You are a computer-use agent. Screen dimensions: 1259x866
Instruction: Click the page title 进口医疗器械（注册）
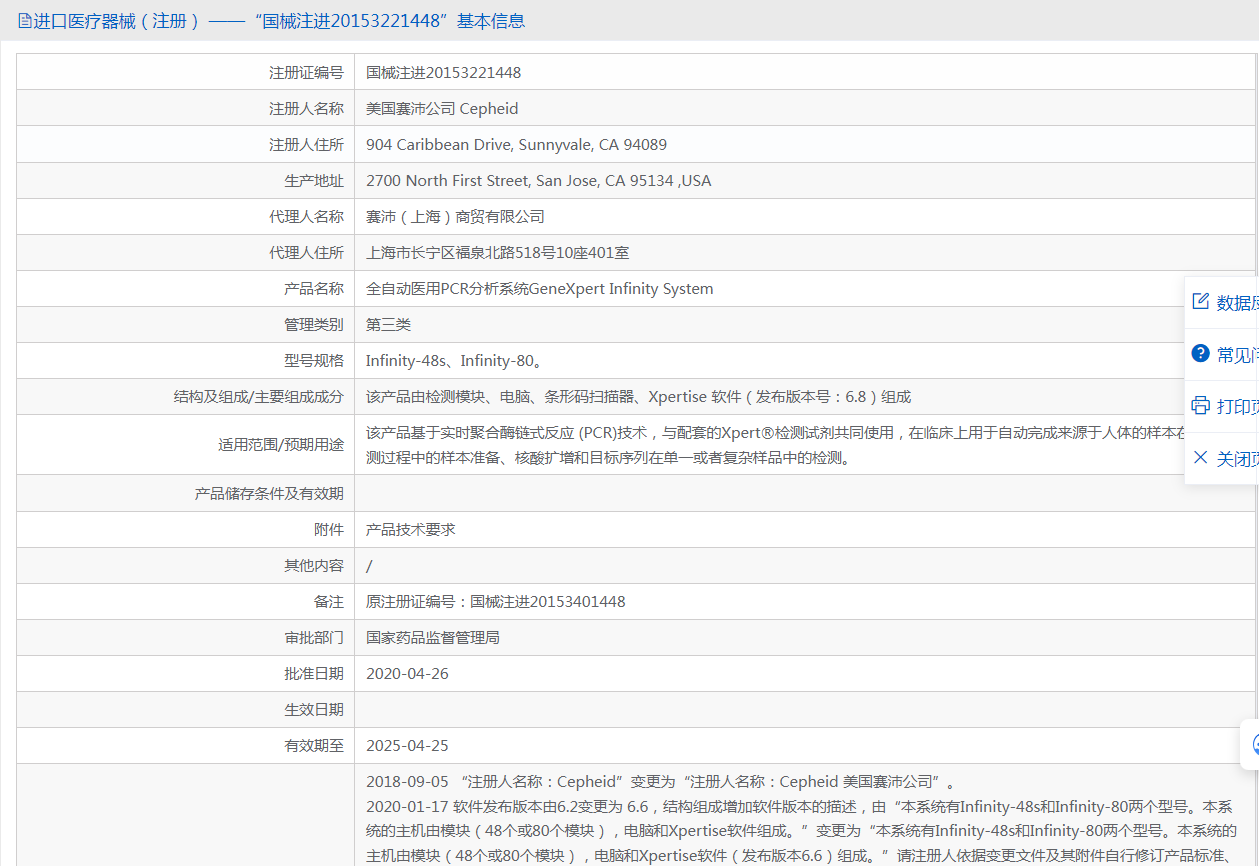(117, 21)
